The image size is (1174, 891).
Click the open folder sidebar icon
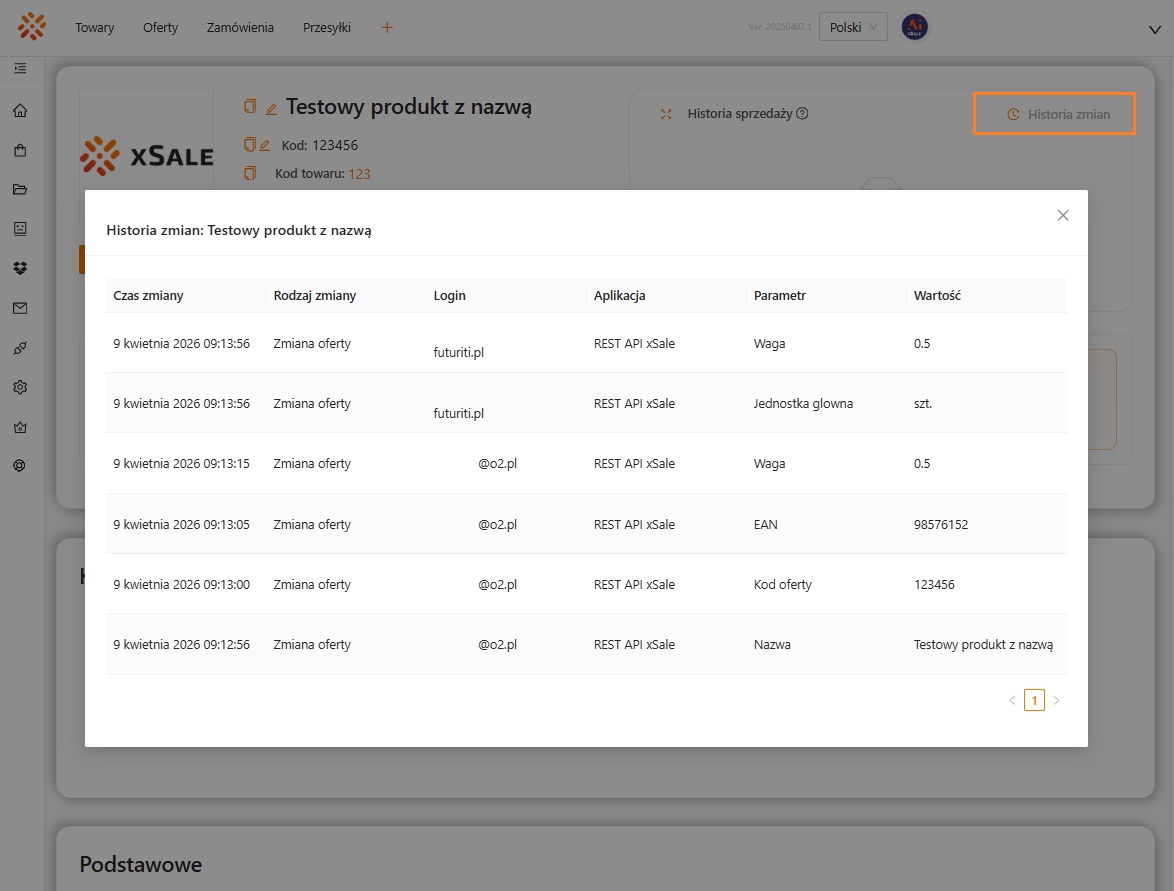20,190
